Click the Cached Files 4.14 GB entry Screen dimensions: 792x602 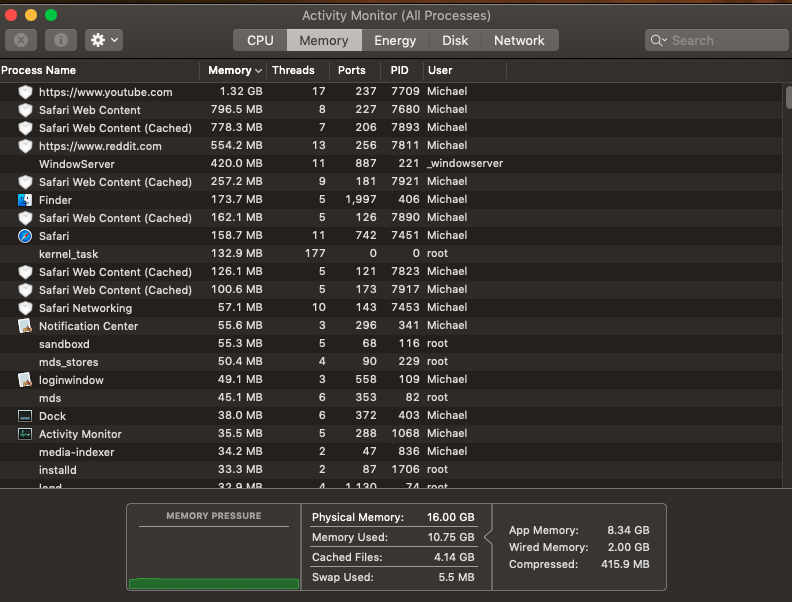393,557
